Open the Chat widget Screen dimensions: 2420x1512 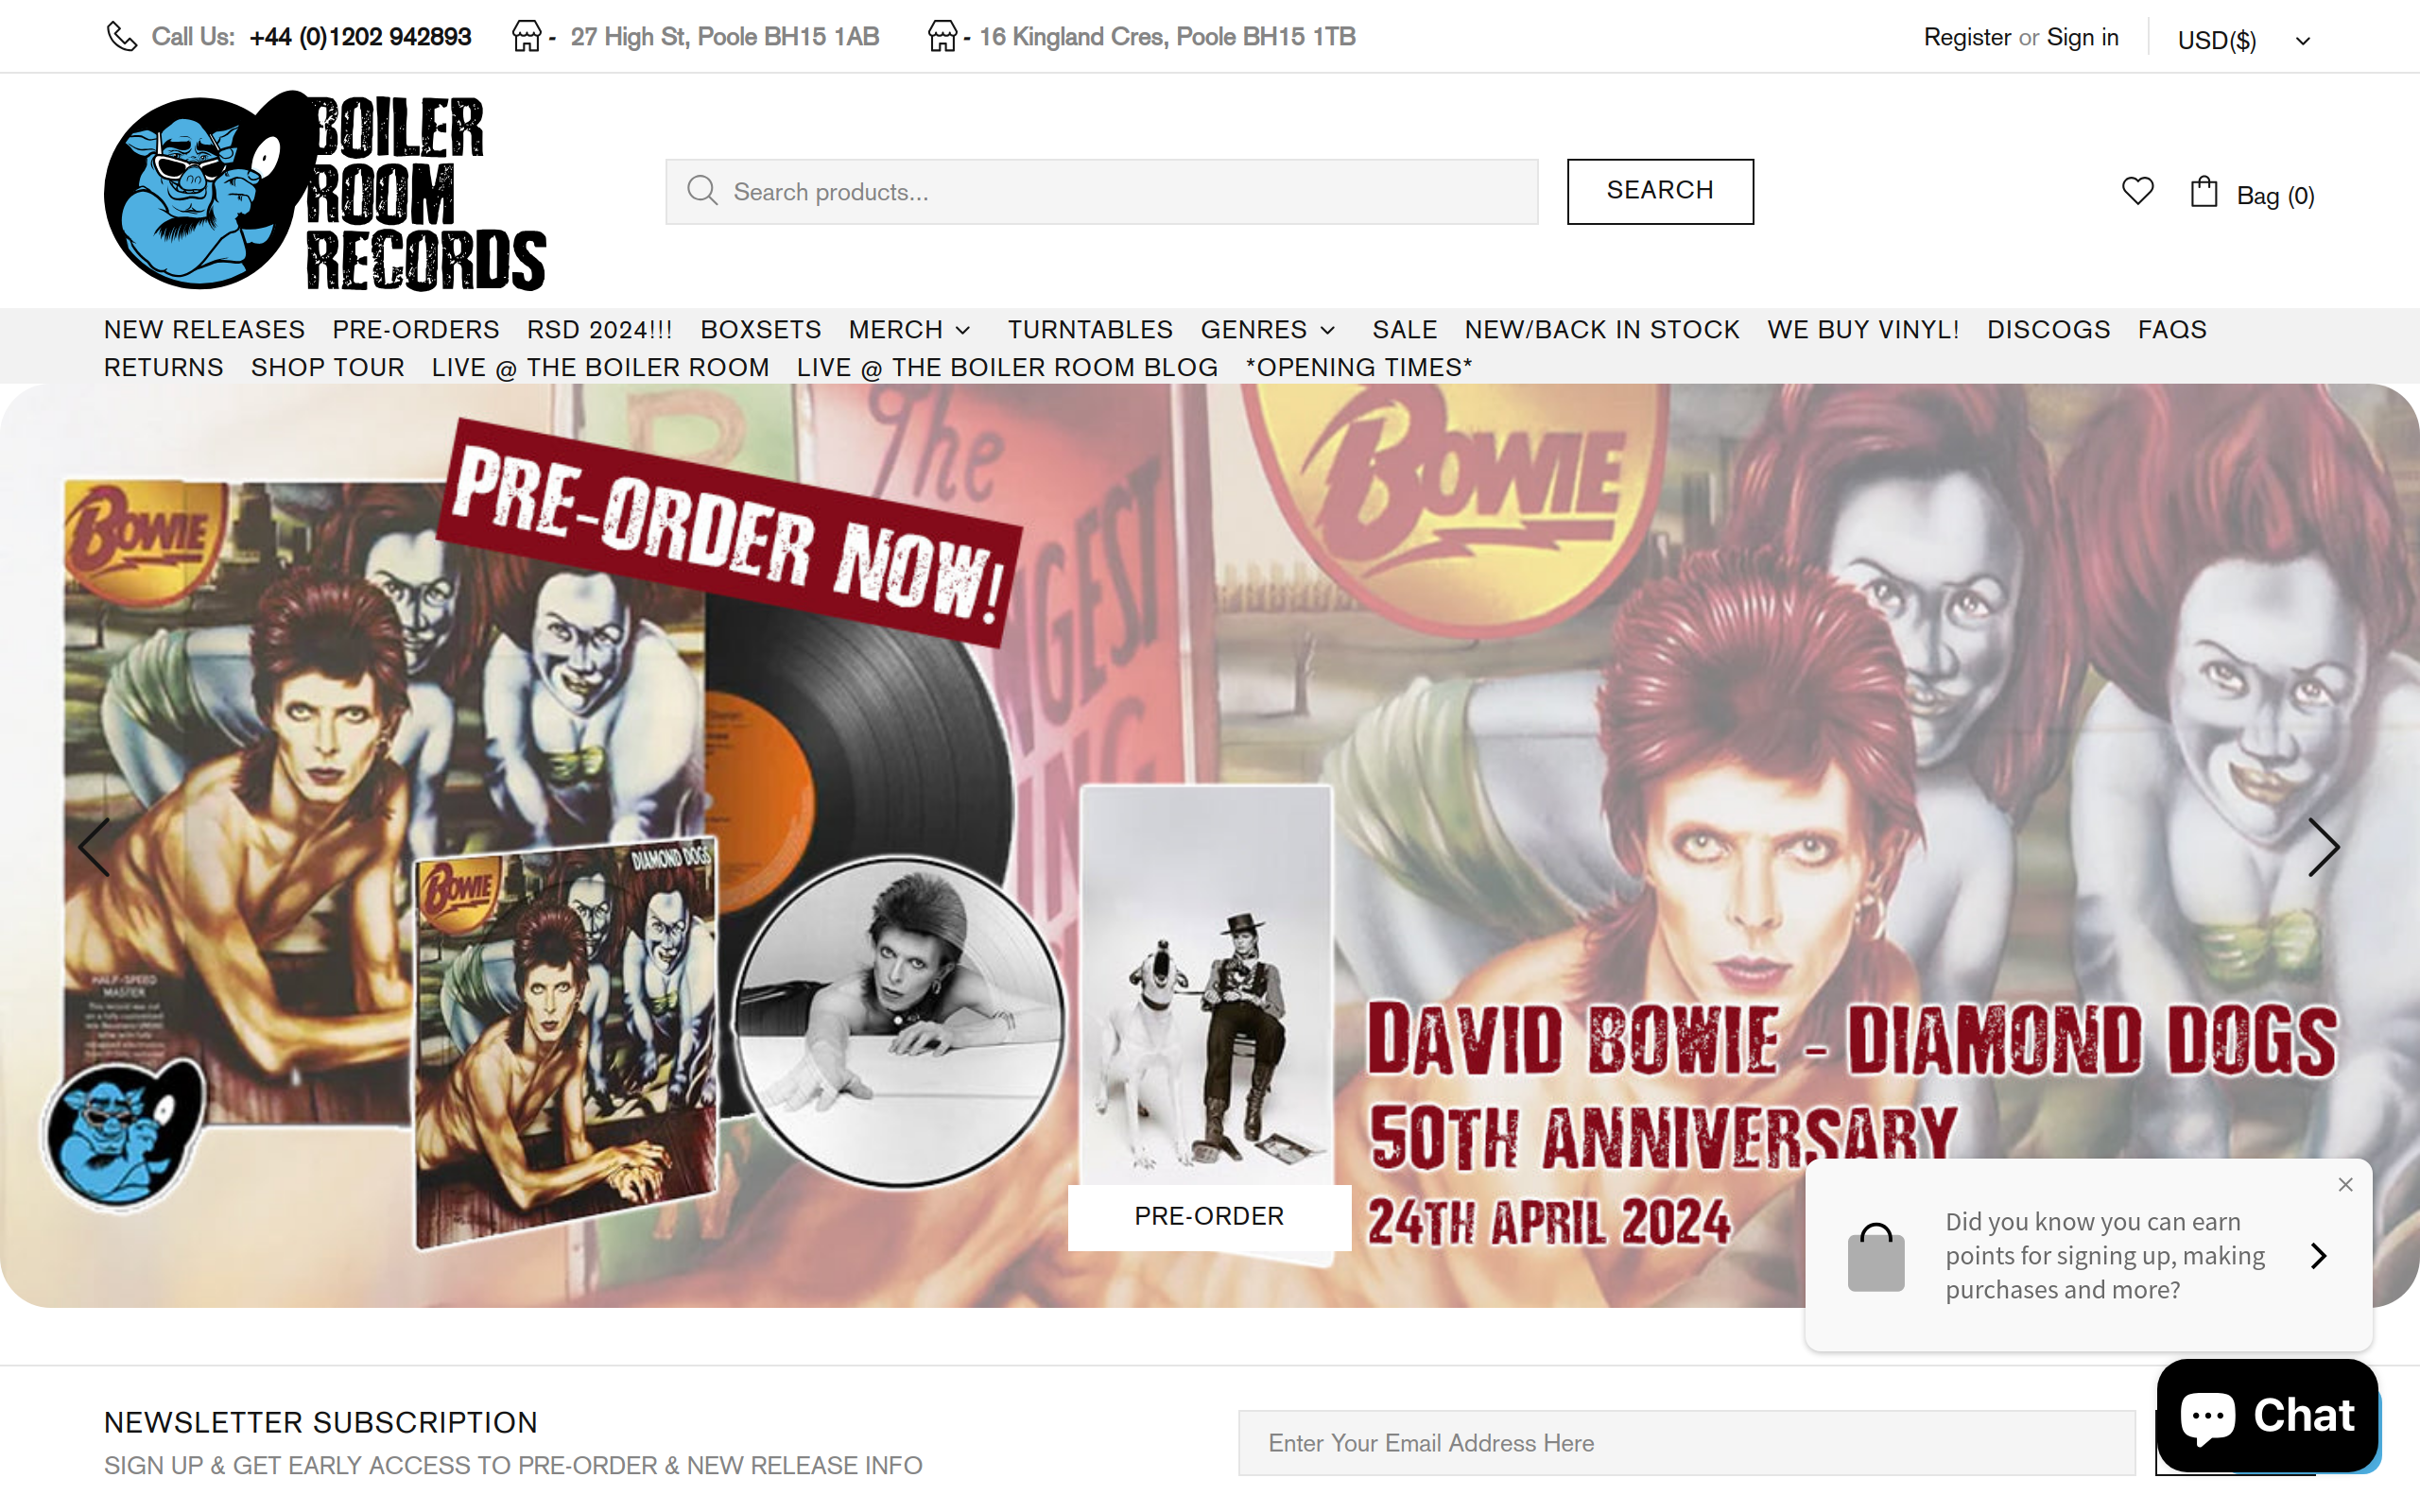2267,1415
